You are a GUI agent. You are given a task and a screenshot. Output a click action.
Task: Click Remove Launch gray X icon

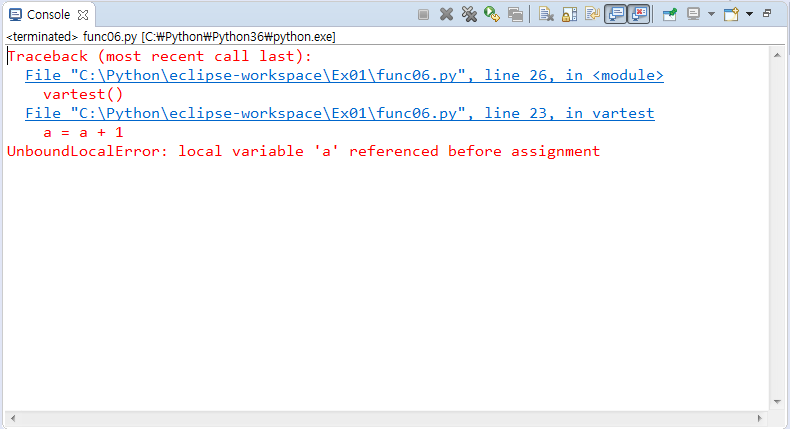[x=446, y=14]
